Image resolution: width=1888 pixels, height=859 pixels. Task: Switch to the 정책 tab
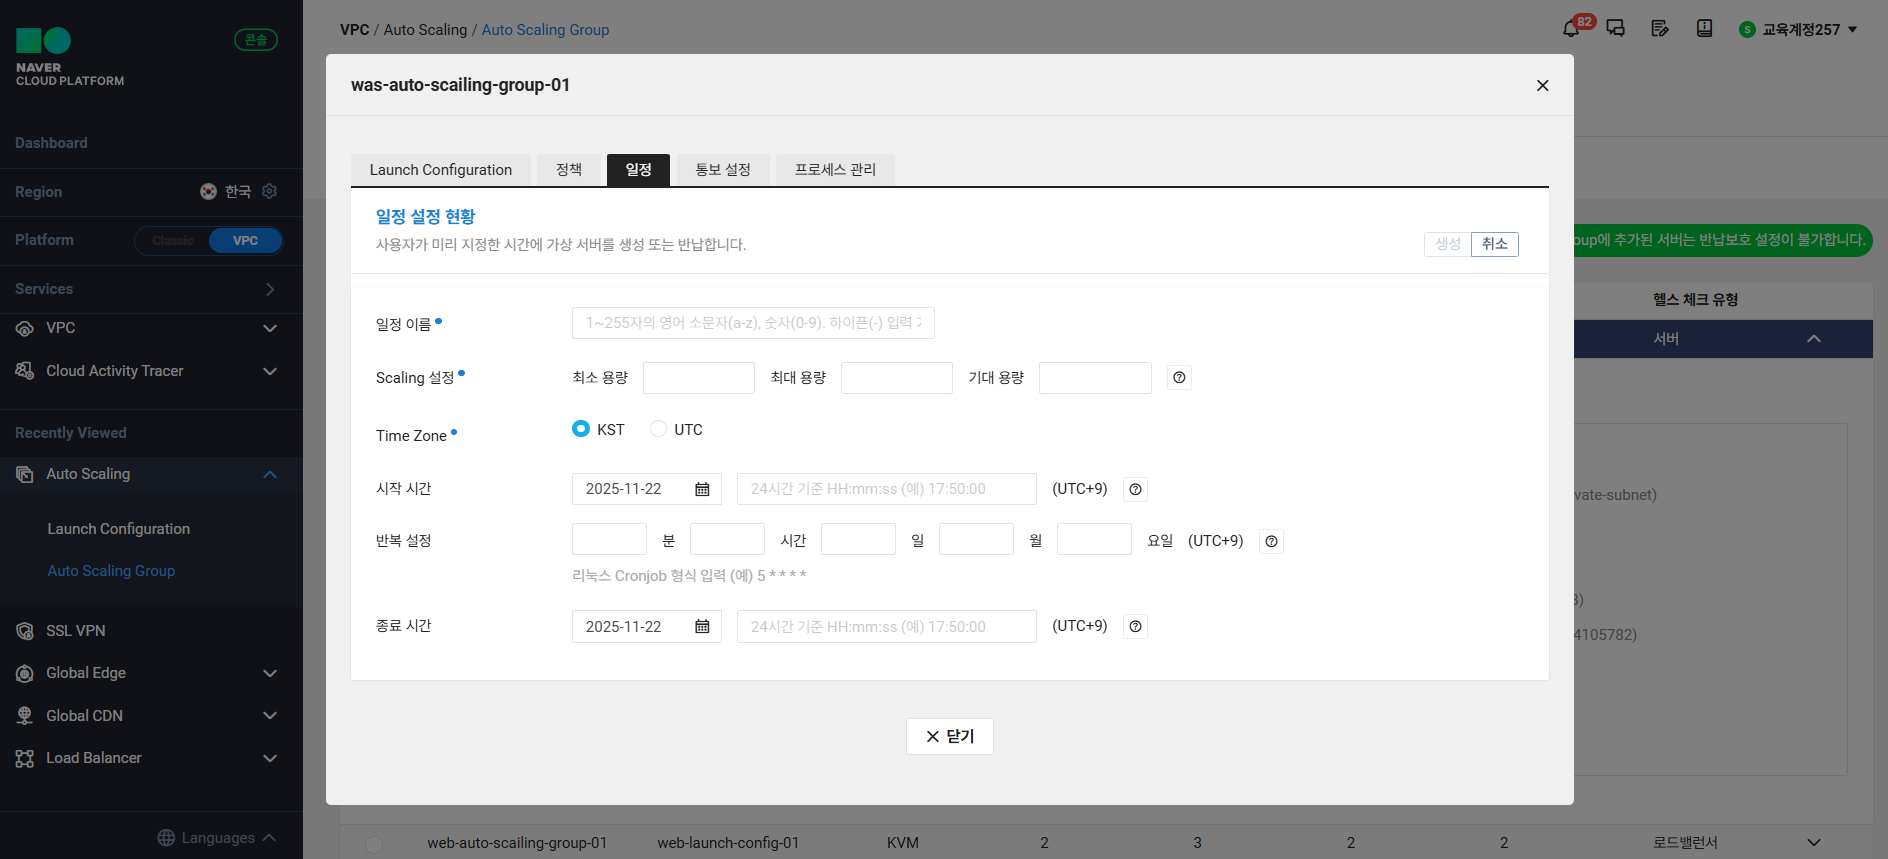(x=569, y=170)
